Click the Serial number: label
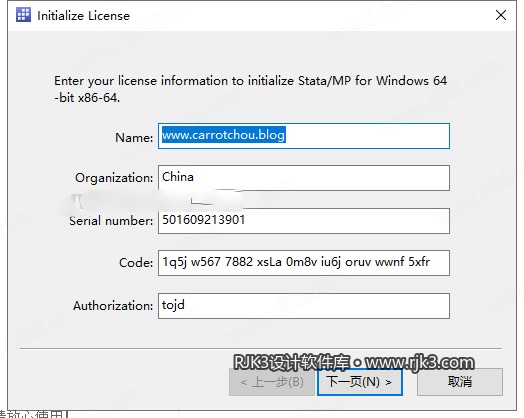This screenshot has height=418, width=524. 111,221
